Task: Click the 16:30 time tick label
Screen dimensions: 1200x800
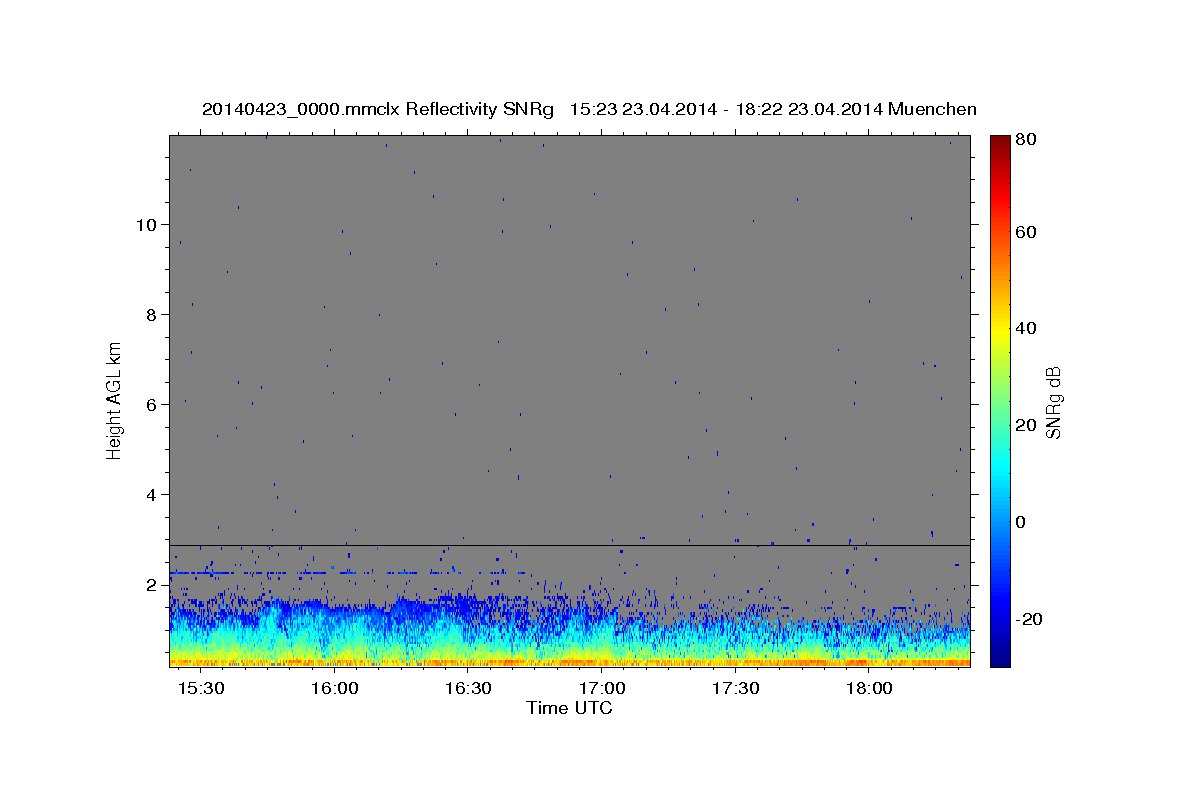Action: [x=468, y=689]
